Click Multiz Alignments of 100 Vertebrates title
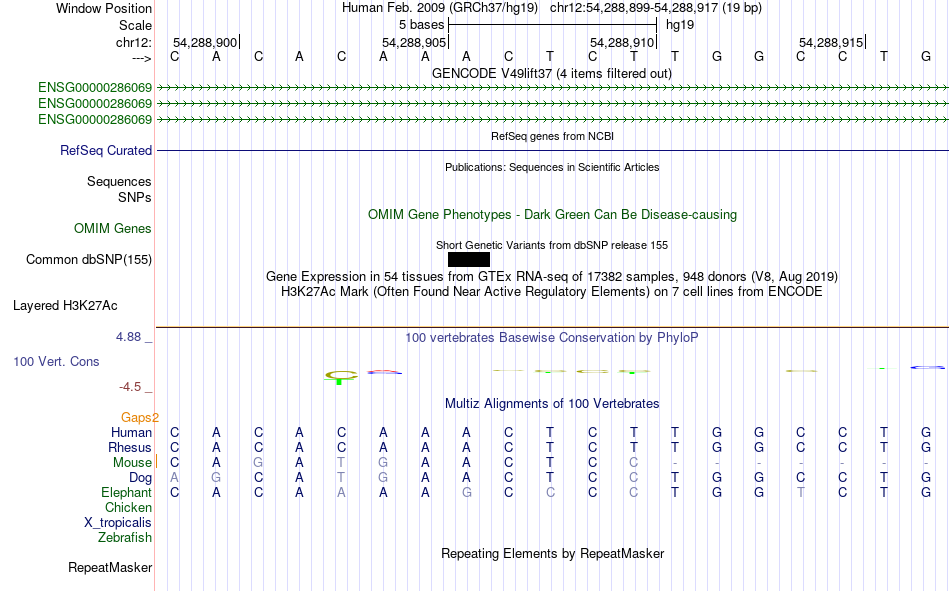This screenshot has width=950, height=591. tap(552, 404)
